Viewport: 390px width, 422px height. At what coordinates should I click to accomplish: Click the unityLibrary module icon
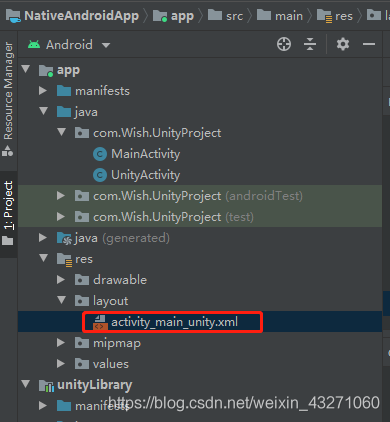46,386
